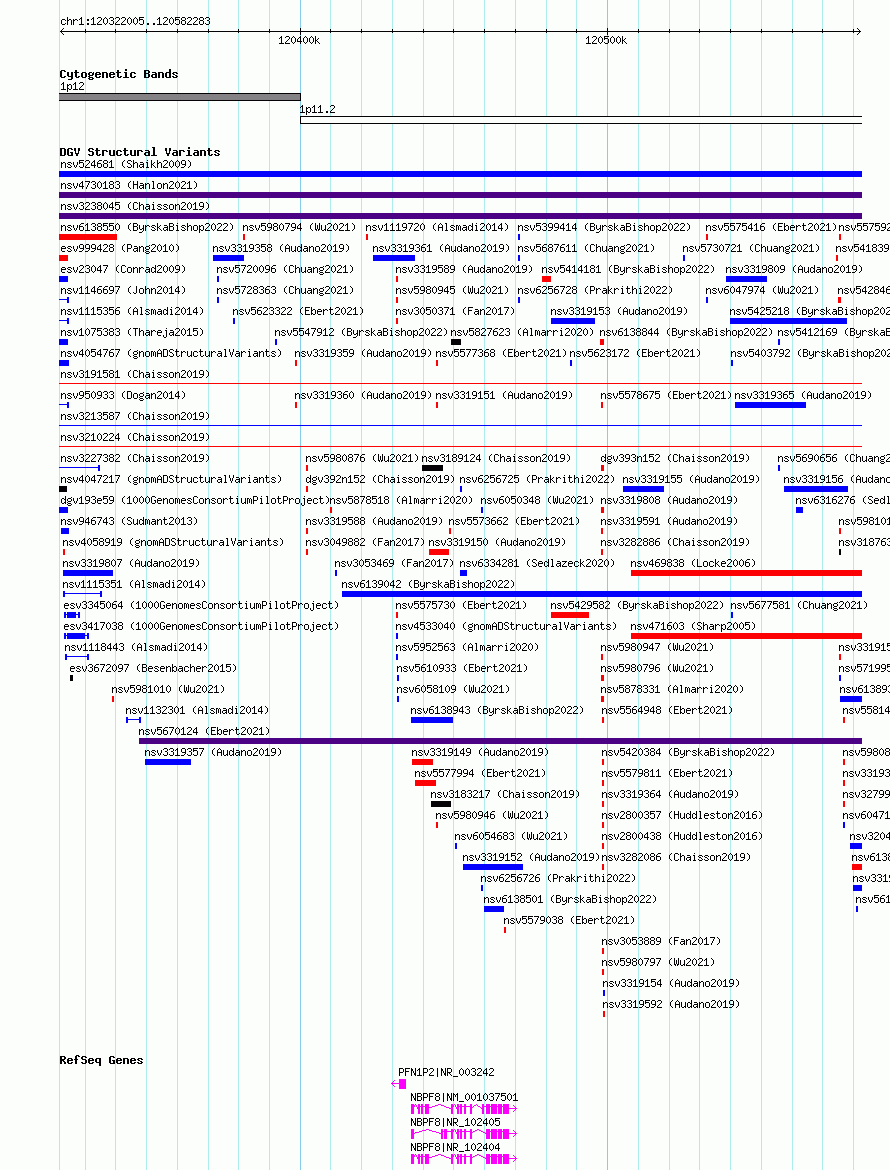Select the red bar under nsv6138550
This screenshot has height=1170, width=890.
(x=88, y=237)
